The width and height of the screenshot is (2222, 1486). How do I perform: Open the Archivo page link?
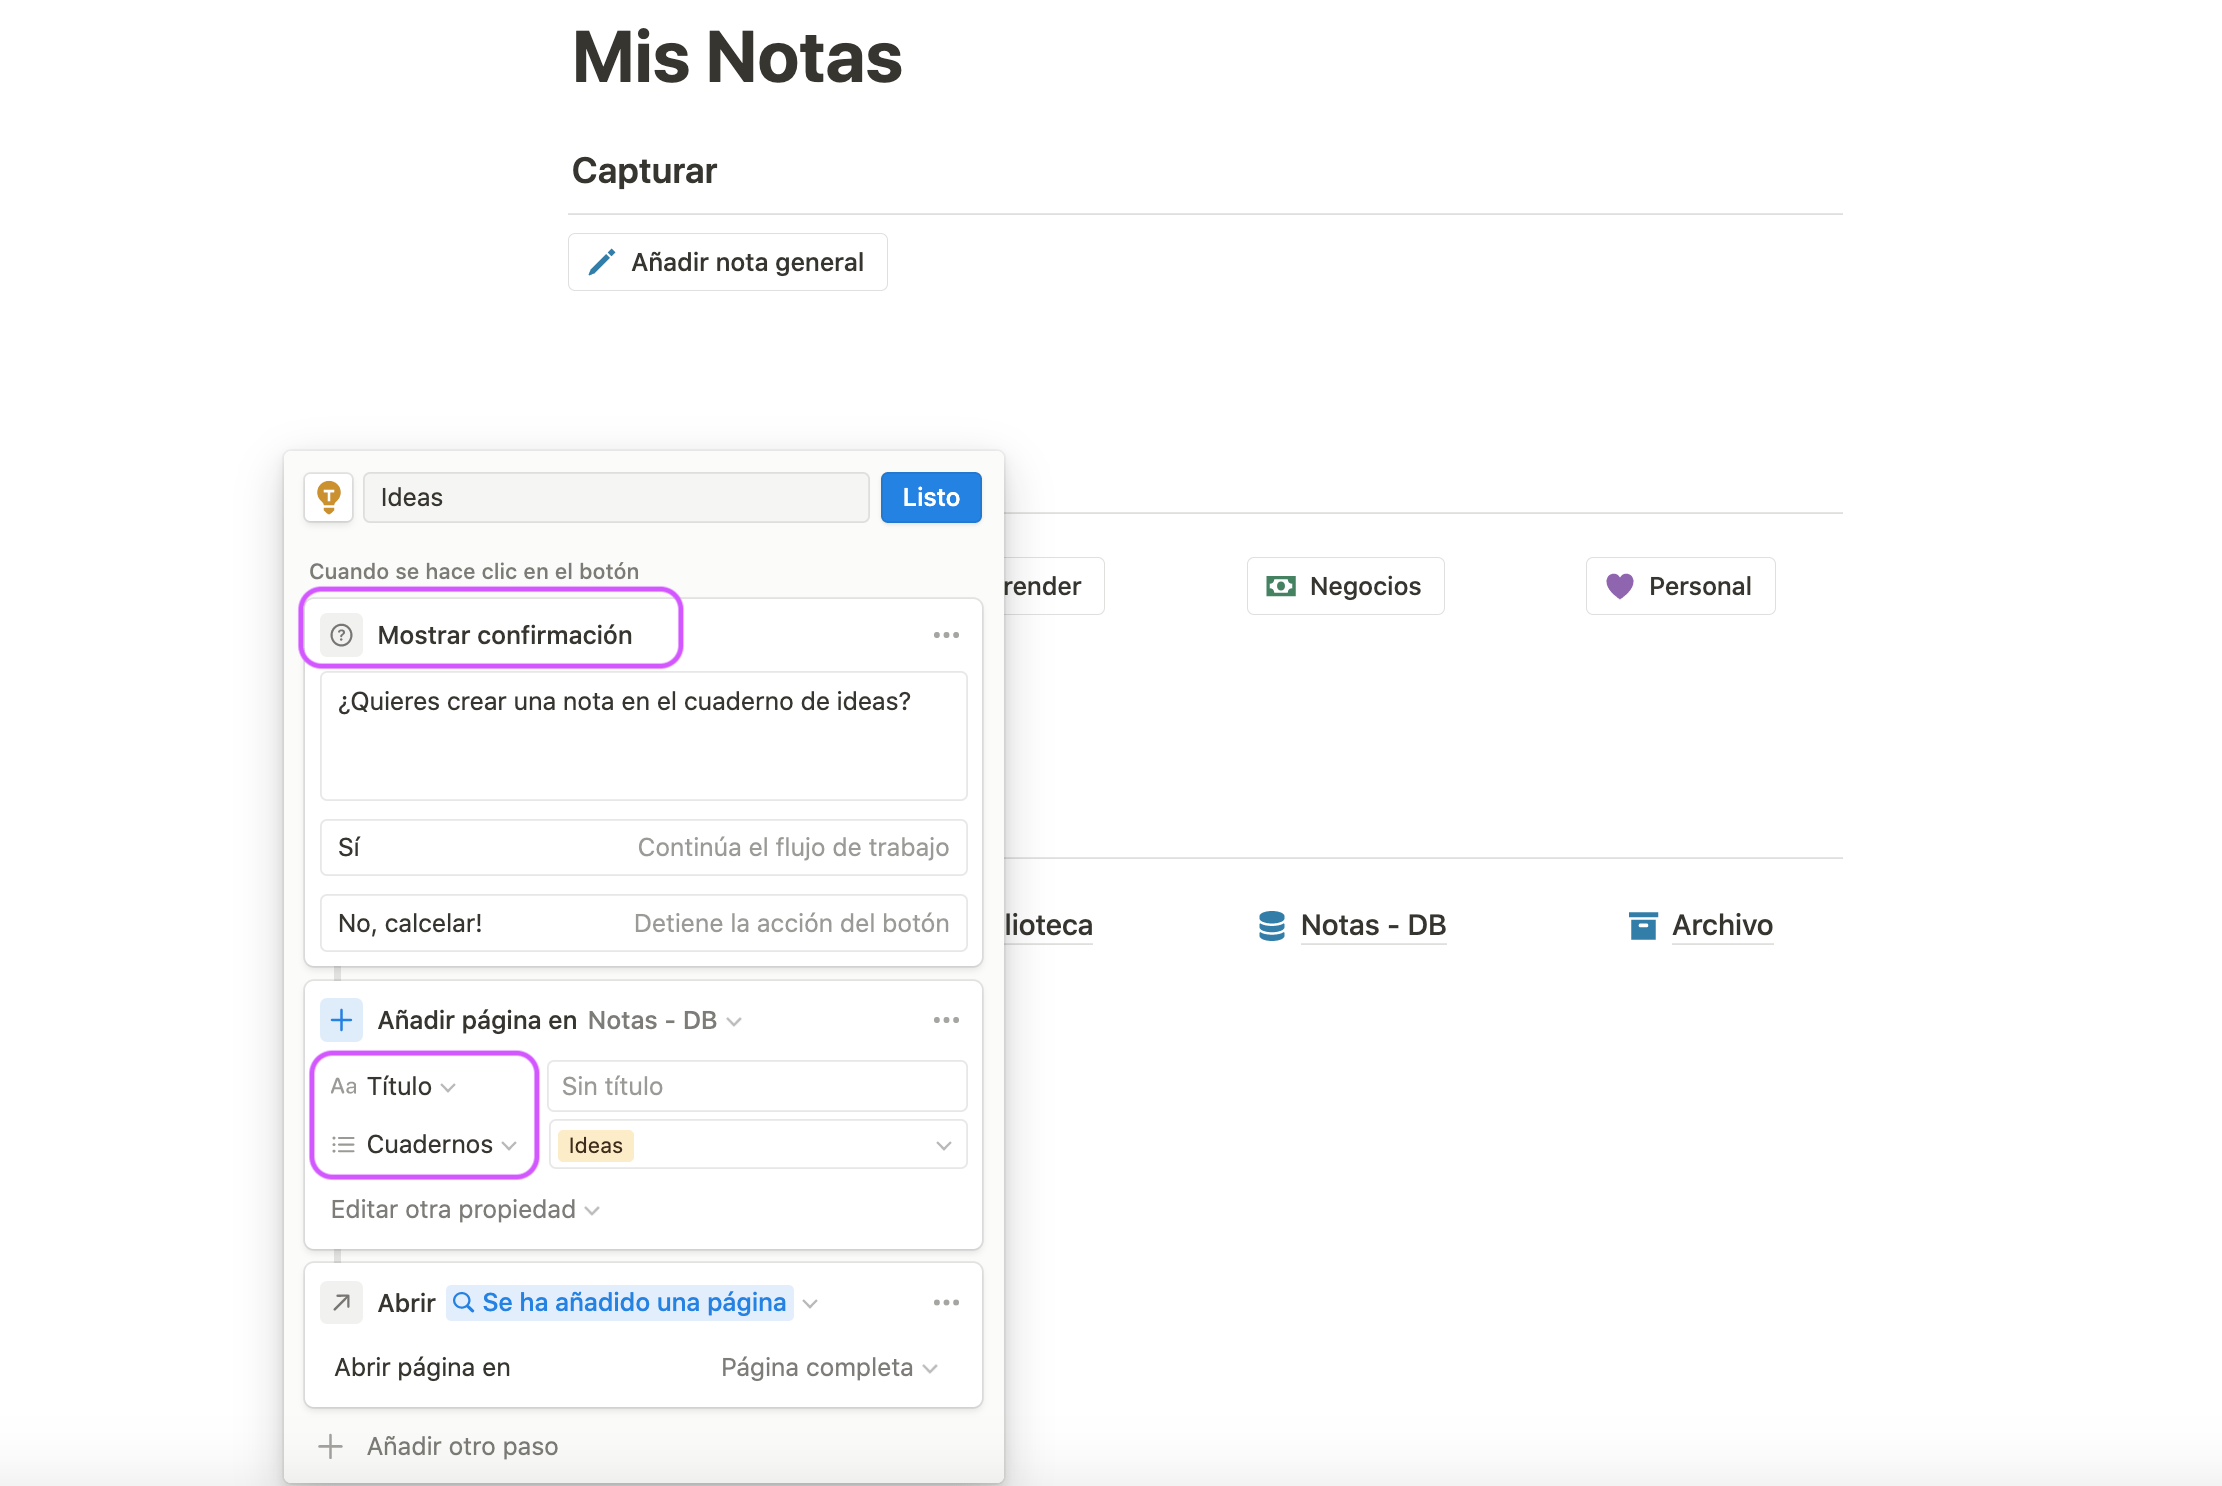click(1722, 925)
